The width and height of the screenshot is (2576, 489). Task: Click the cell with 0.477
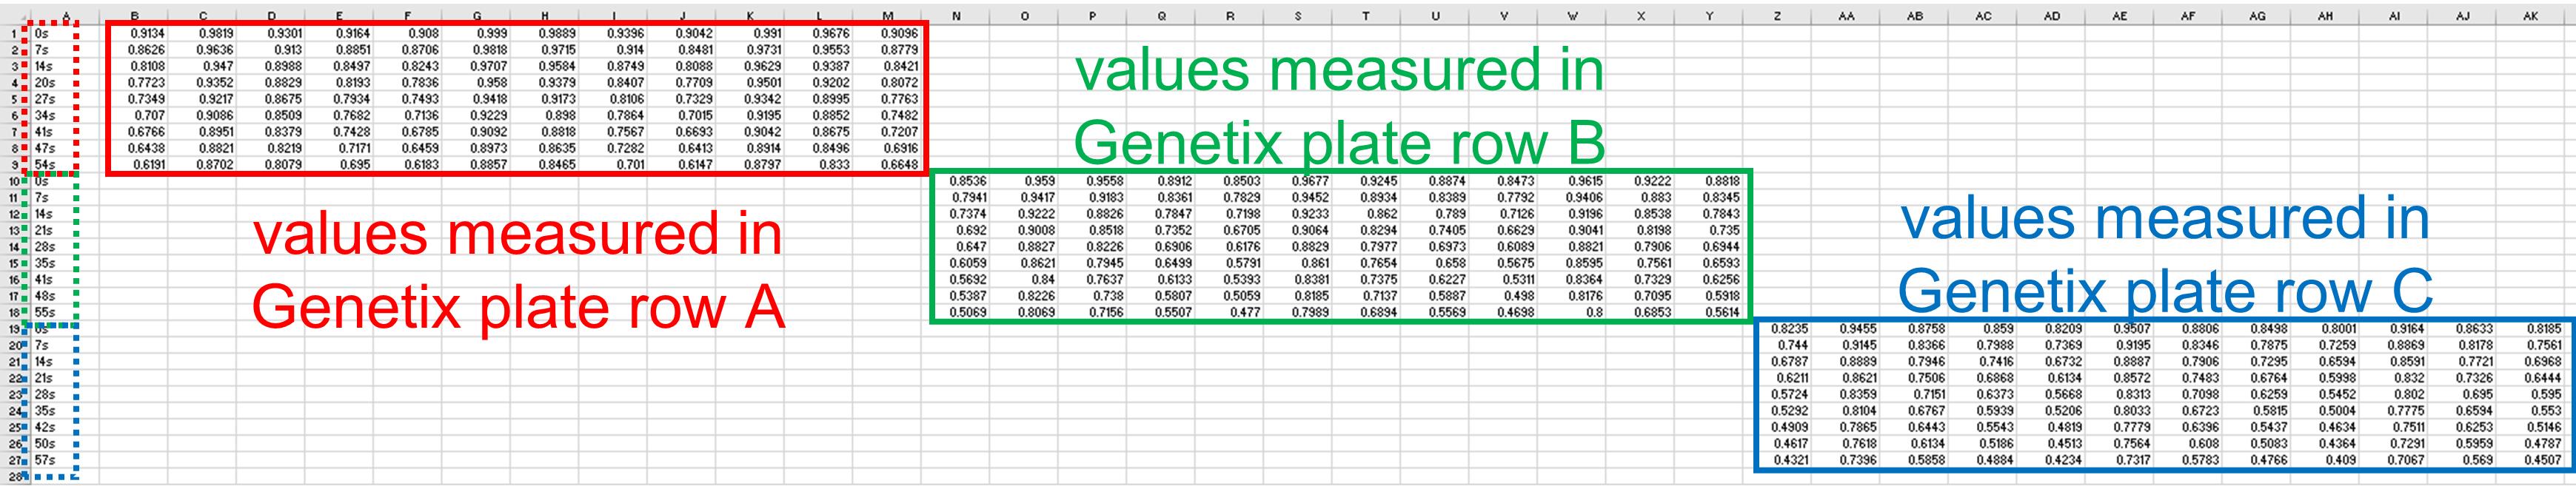pyautogui.click(x=1229, y=312)
